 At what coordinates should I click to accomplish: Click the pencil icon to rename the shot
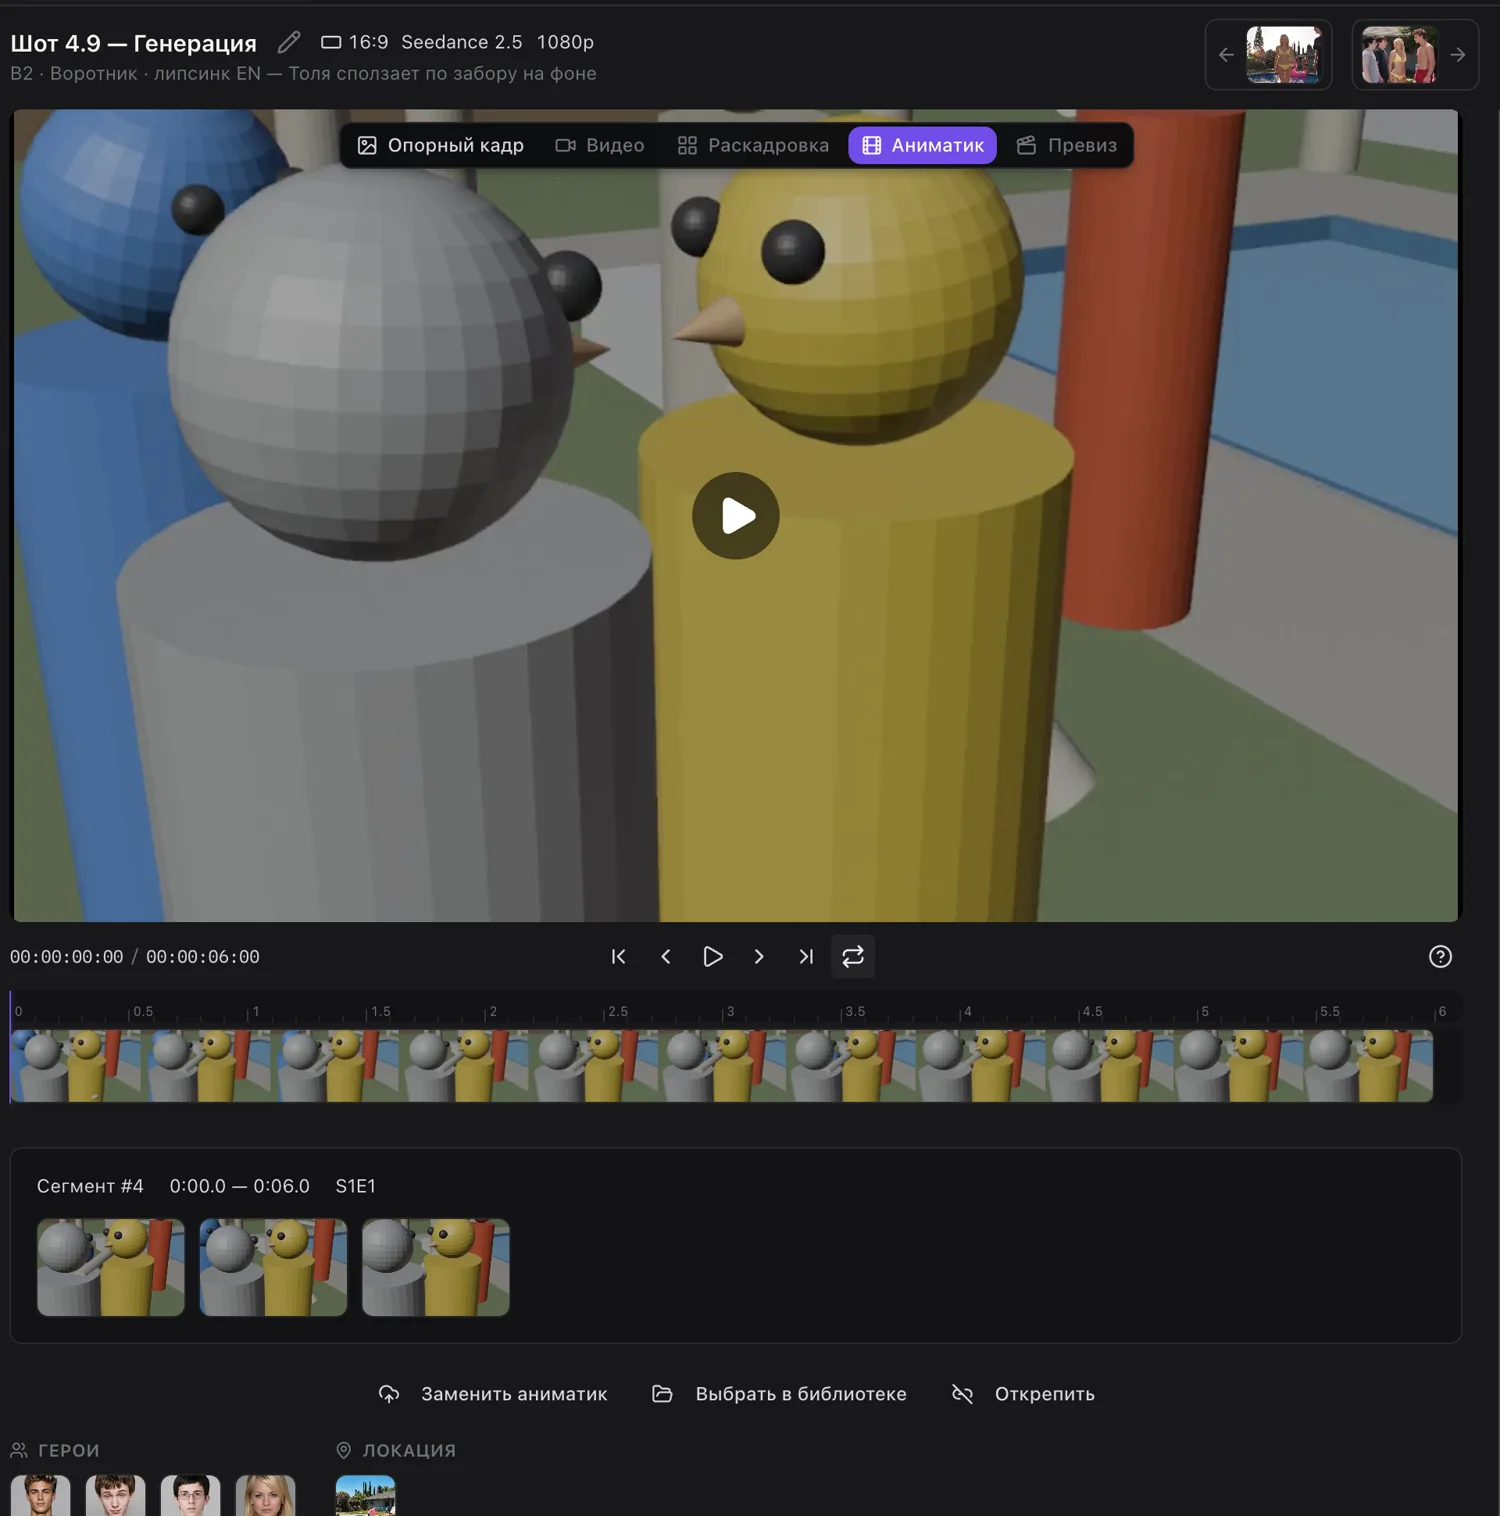(x=289, y=42)
